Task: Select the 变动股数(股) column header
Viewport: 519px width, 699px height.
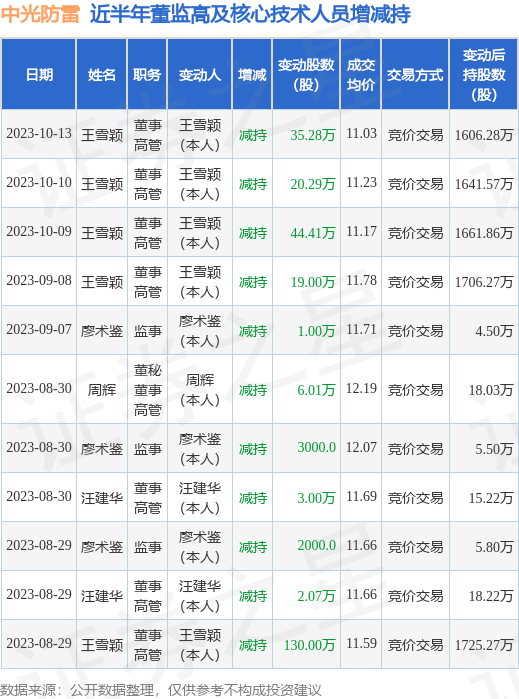Action: pos(306,74)
